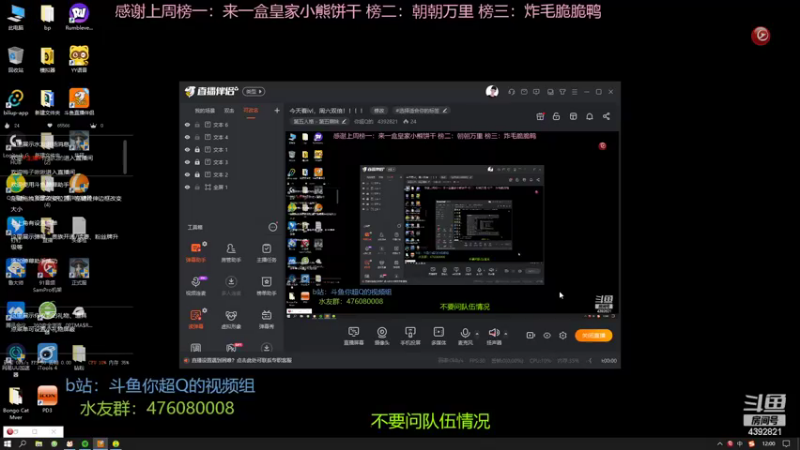Open the Windows Start menu
Screen dimensions: 800x450
coord(7,444)
